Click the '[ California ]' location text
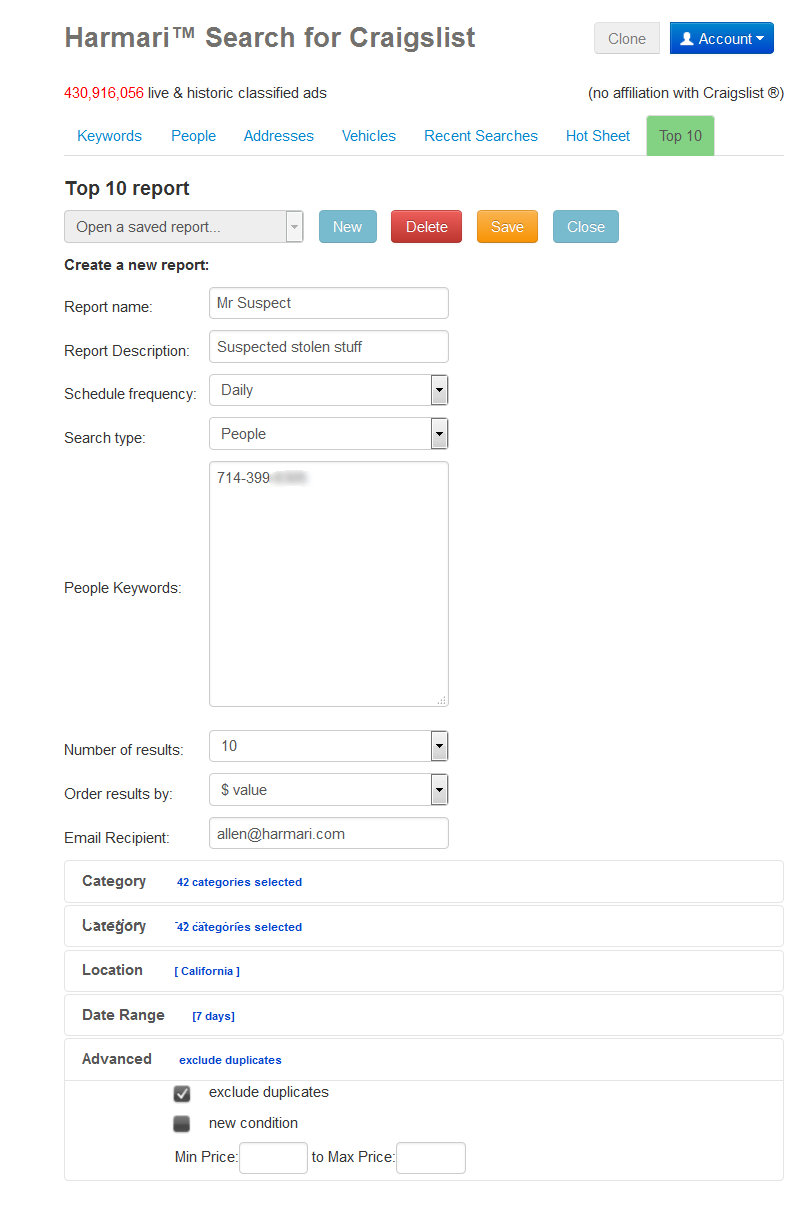The width and height of the screenshot is (786, 1208). (207, 971)
